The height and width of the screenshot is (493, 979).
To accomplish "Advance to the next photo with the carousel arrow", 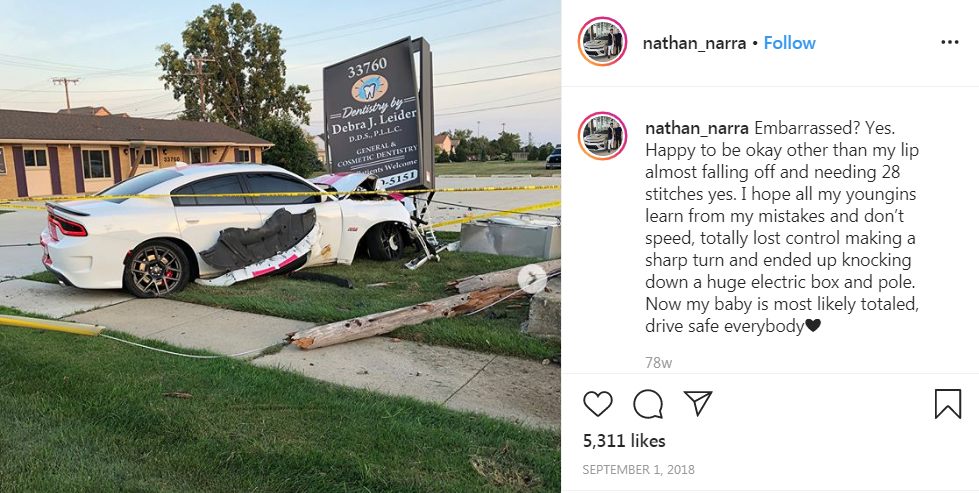I will [x=533, y=278].
